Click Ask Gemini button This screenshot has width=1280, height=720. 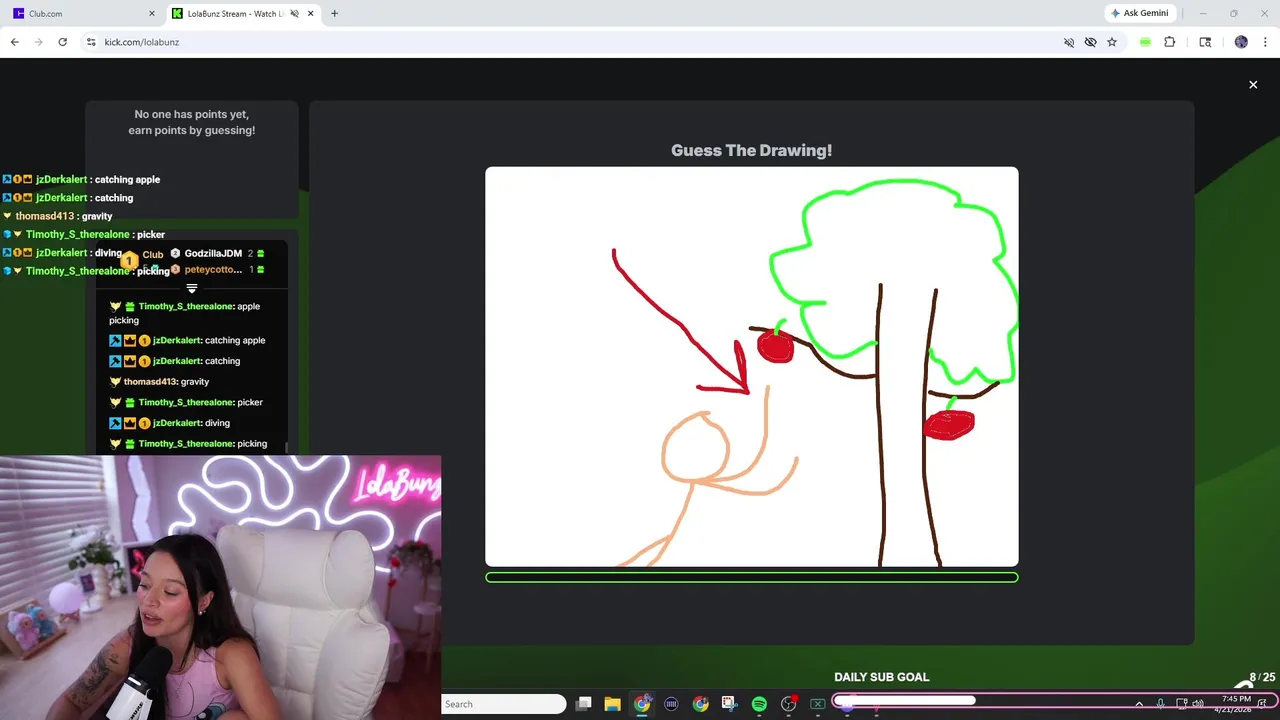[1139, 13]
